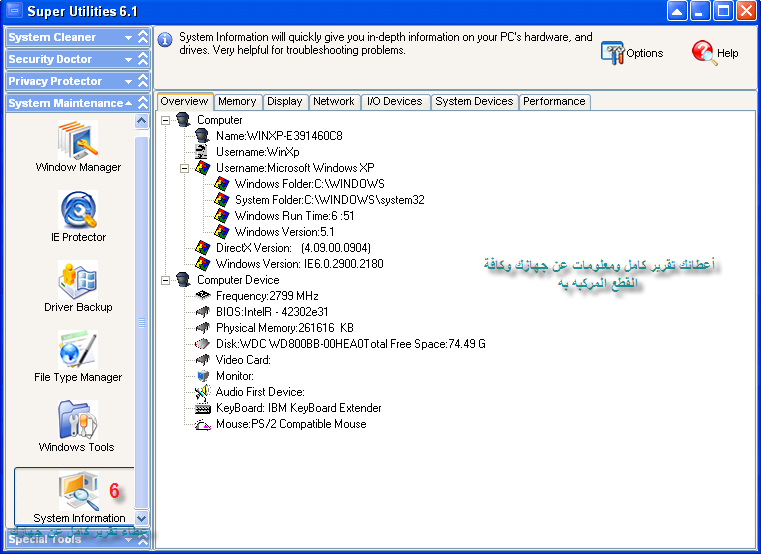Select the Video Card: row
This screenshot has width=761, height=554.
pyautogui.click(x=243, y=360)
